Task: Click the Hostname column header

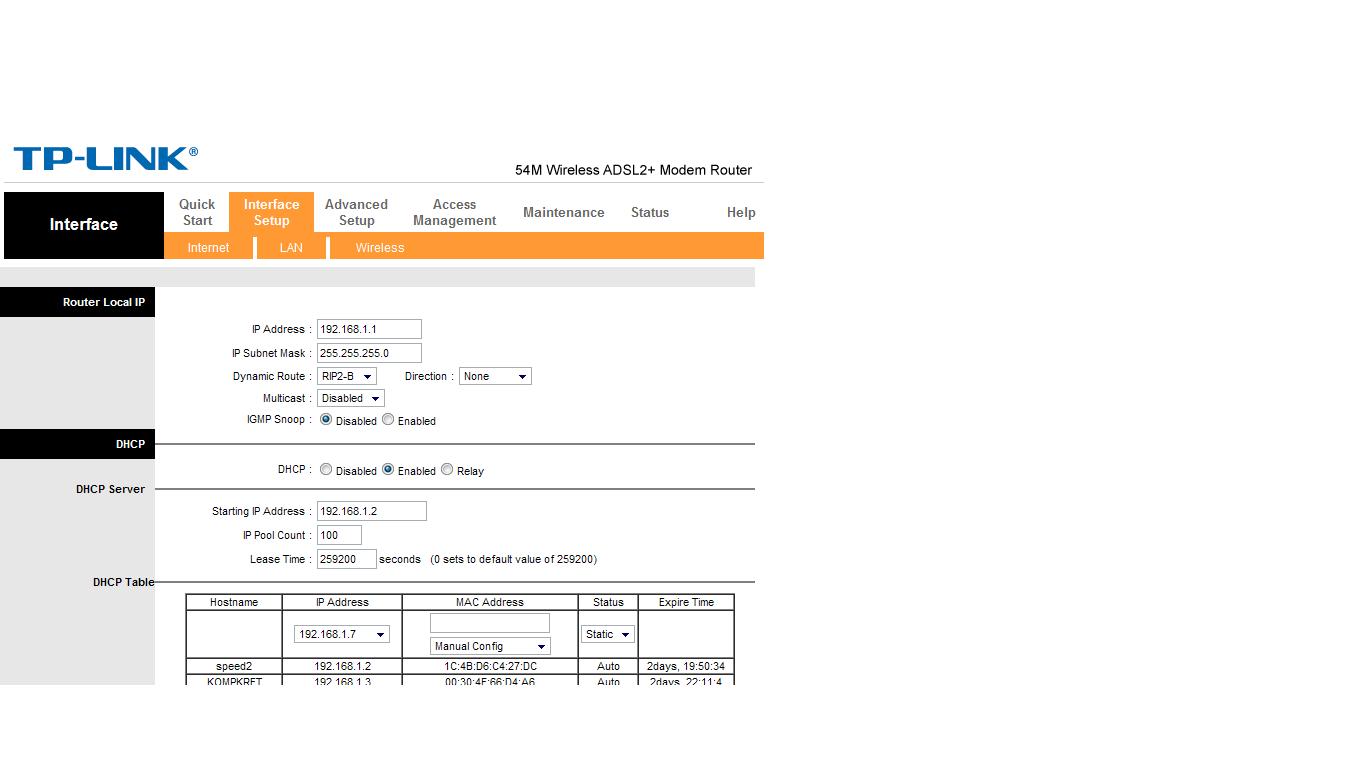Action: tap(234, 602)
